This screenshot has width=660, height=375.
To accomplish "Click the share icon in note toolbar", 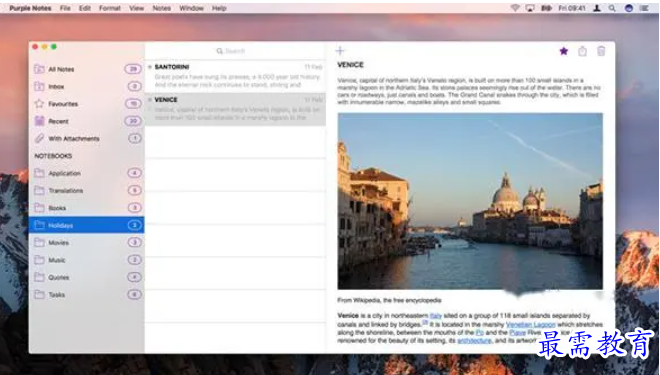I will point(582,51).
